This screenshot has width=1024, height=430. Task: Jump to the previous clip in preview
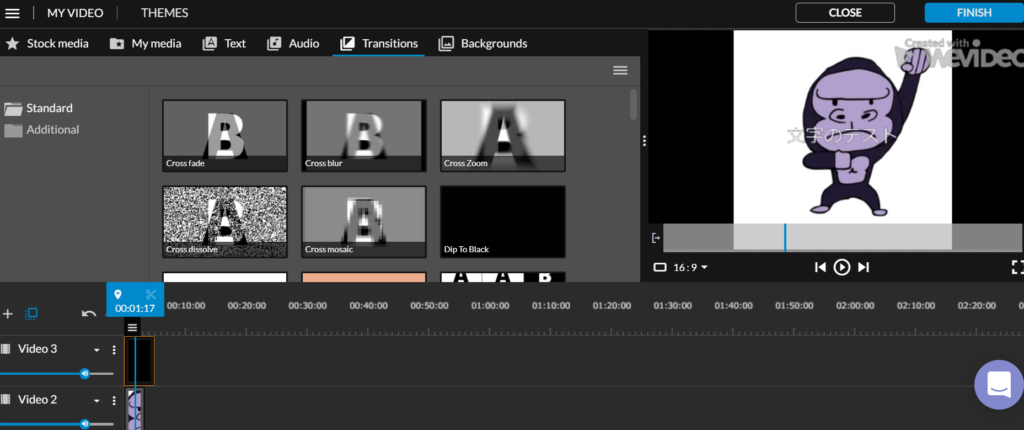820,267
